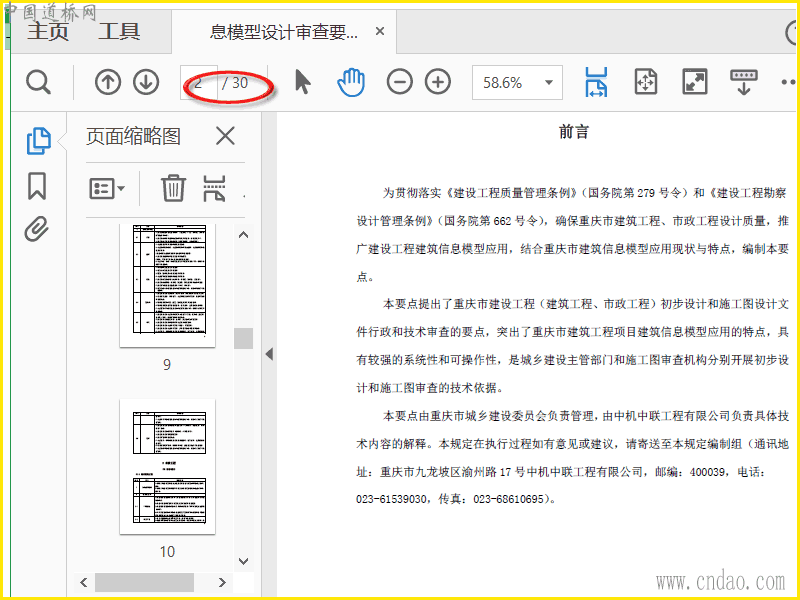
Task: Click the thumbnail panel page layout icon
Action: [214, 188]
